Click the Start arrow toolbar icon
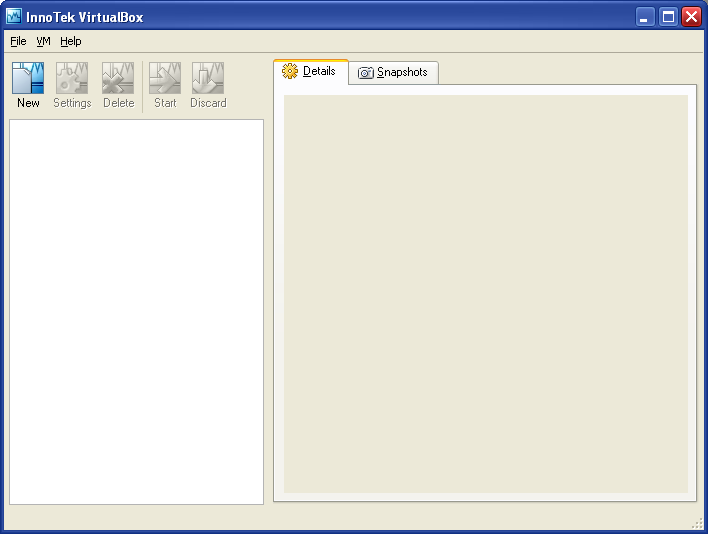Screen dimensions: 708x534 (165, 78)
